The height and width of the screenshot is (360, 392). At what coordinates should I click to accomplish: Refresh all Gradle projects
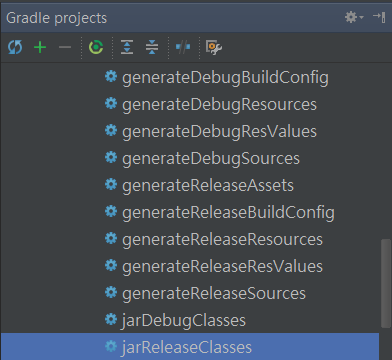coord(15,47)
